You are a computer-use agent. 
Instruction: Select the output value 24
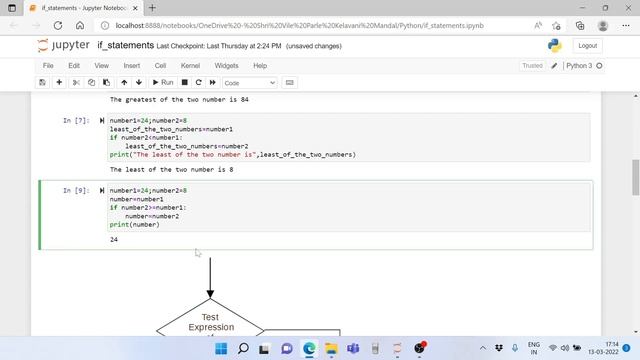[x=114, y=240]
